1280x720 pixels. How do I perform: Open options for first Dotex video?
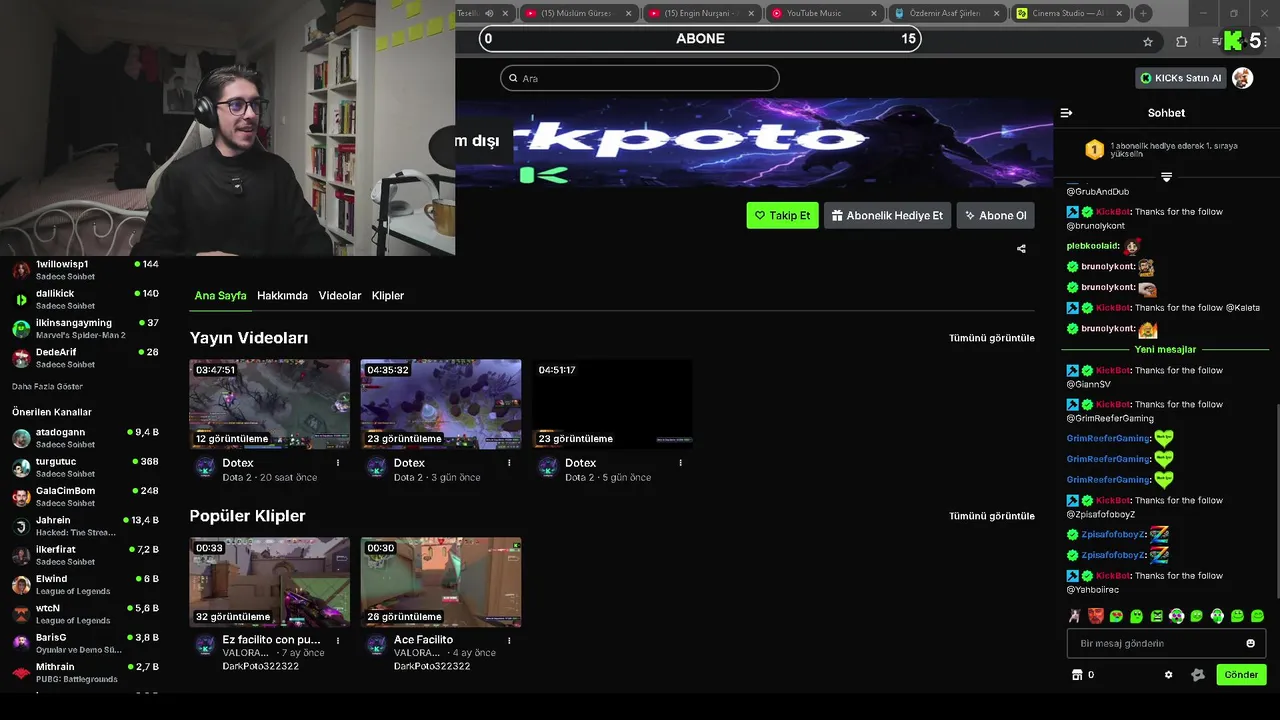(338, 463)
